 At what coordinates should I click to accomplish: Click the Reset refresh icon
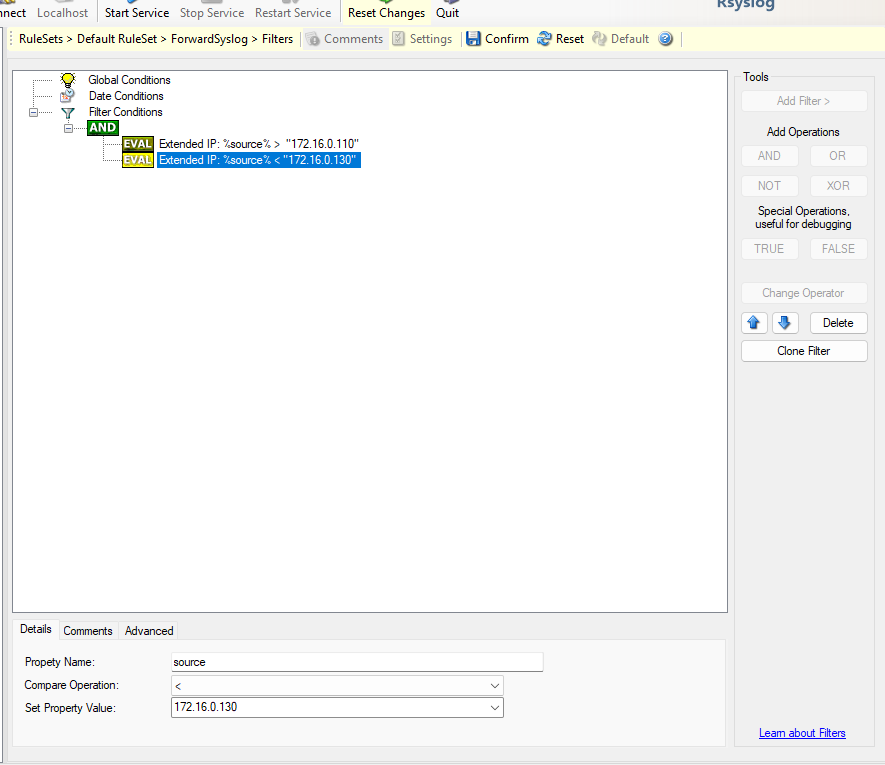[544, 39]
